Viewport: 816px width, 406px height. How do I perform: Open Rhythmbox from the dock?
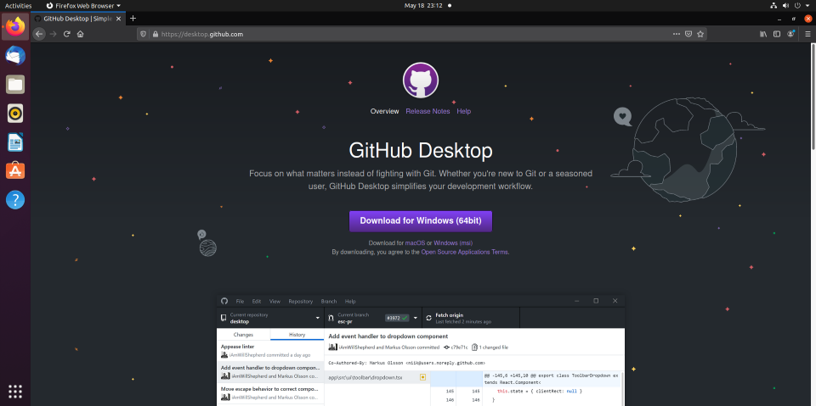pos(15,113)
